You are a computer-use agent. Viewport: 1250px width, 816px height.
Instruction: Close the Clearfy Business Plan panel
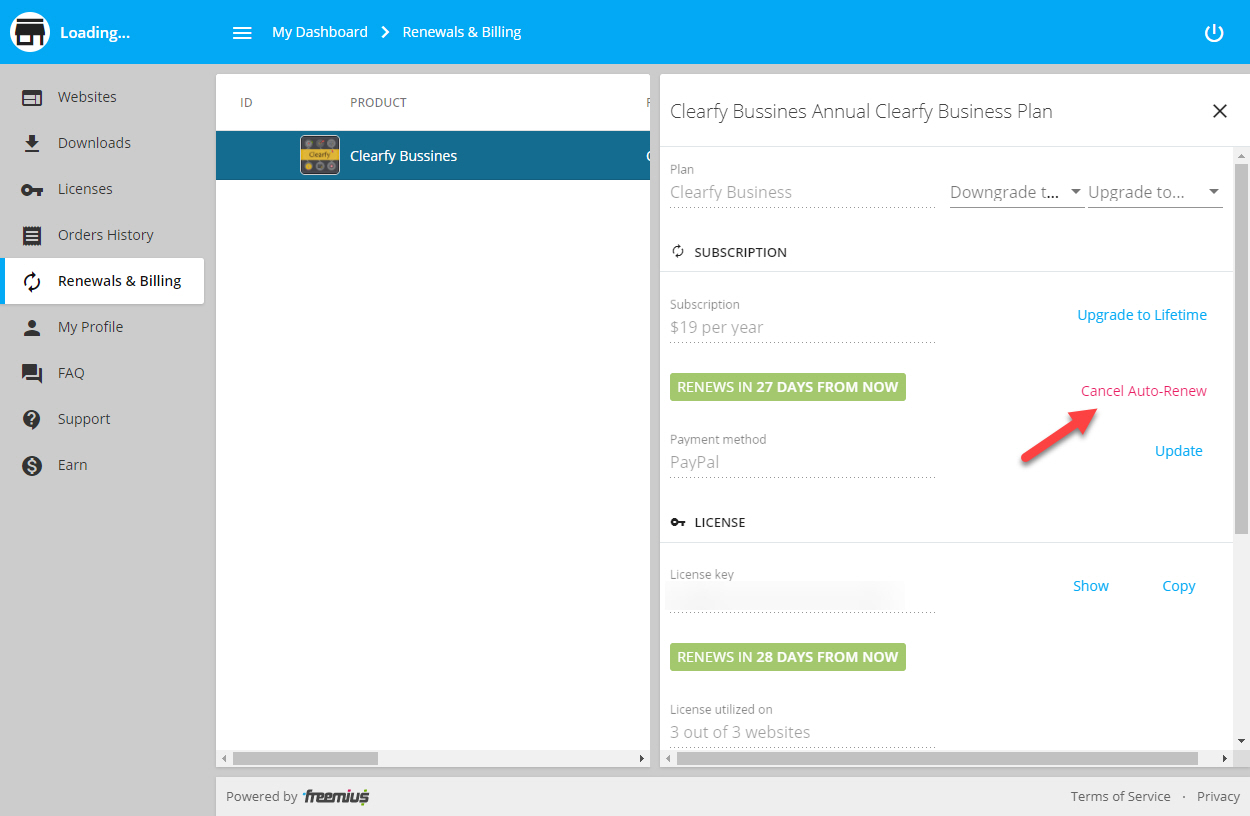1220,111
